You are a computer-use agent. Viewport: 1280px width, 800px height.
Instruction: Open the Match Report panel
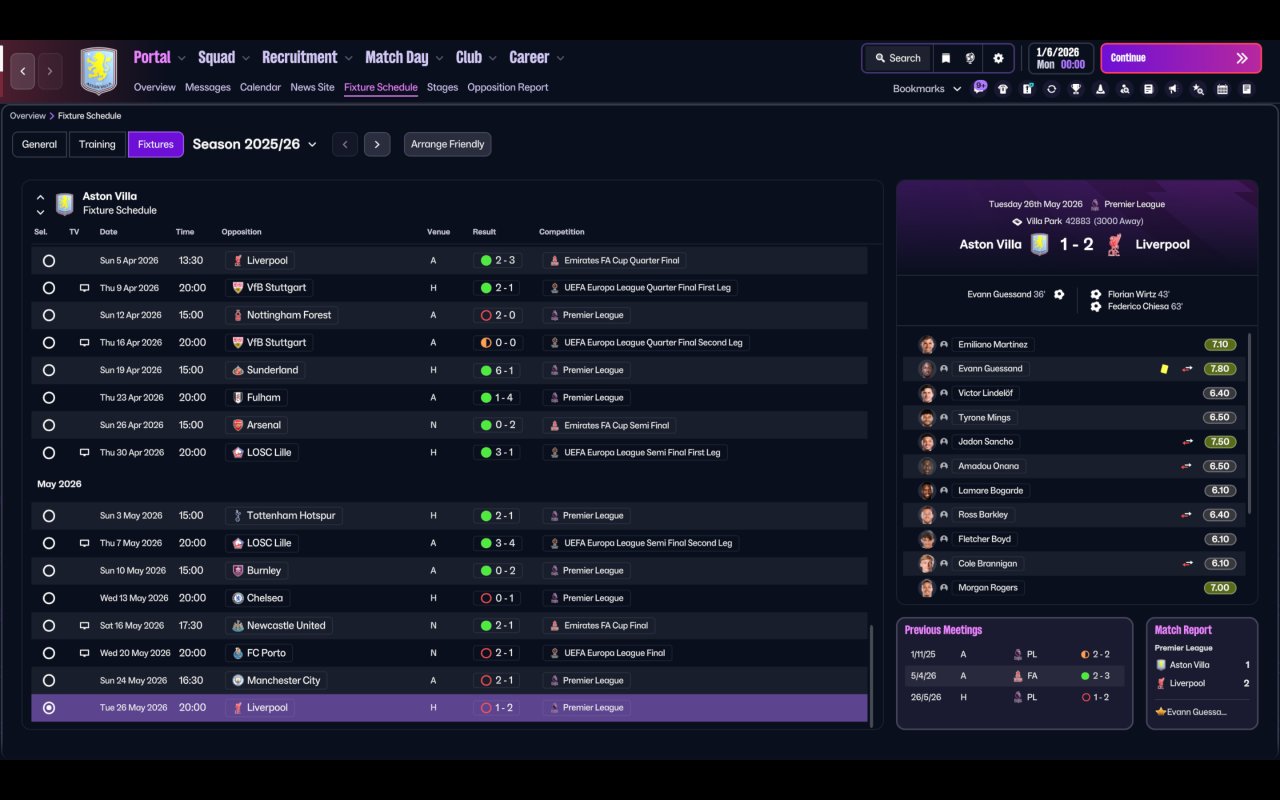tap(1202, 673)
